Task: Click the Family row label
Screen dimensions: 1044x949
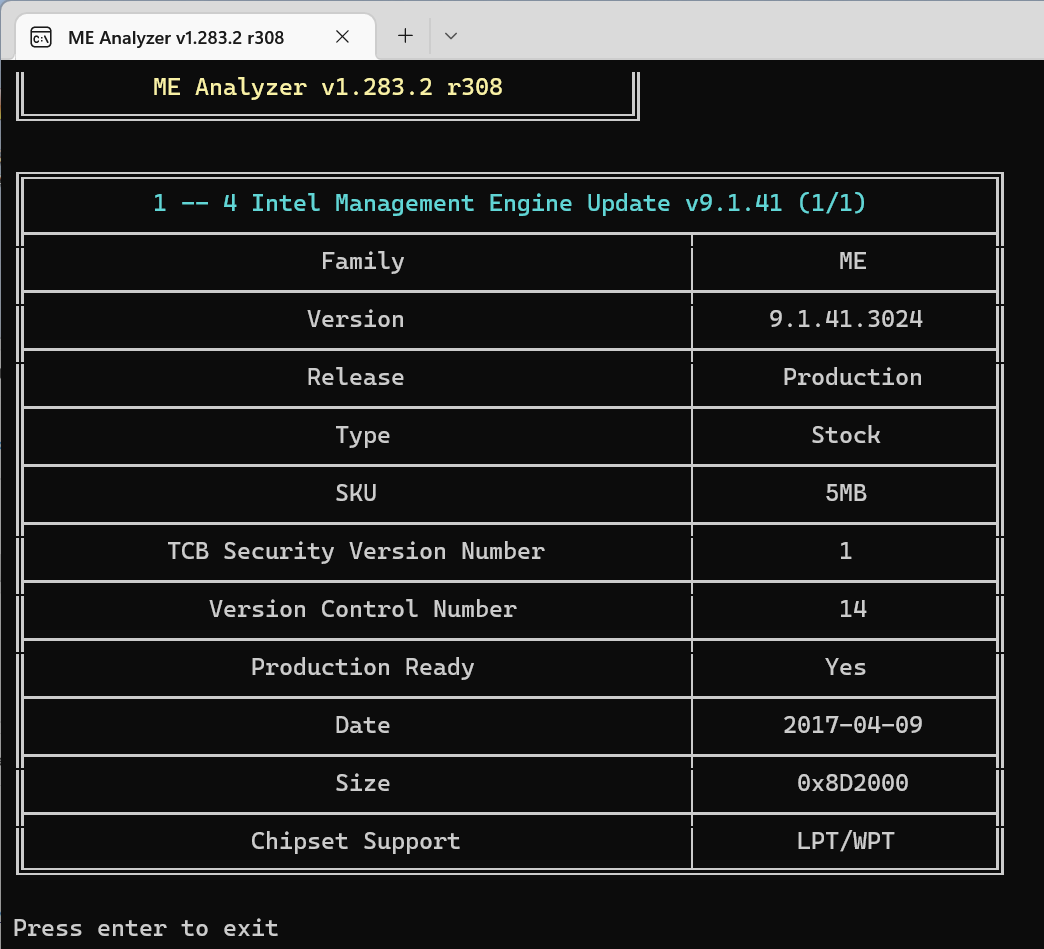Action: [x=362, y=261]
